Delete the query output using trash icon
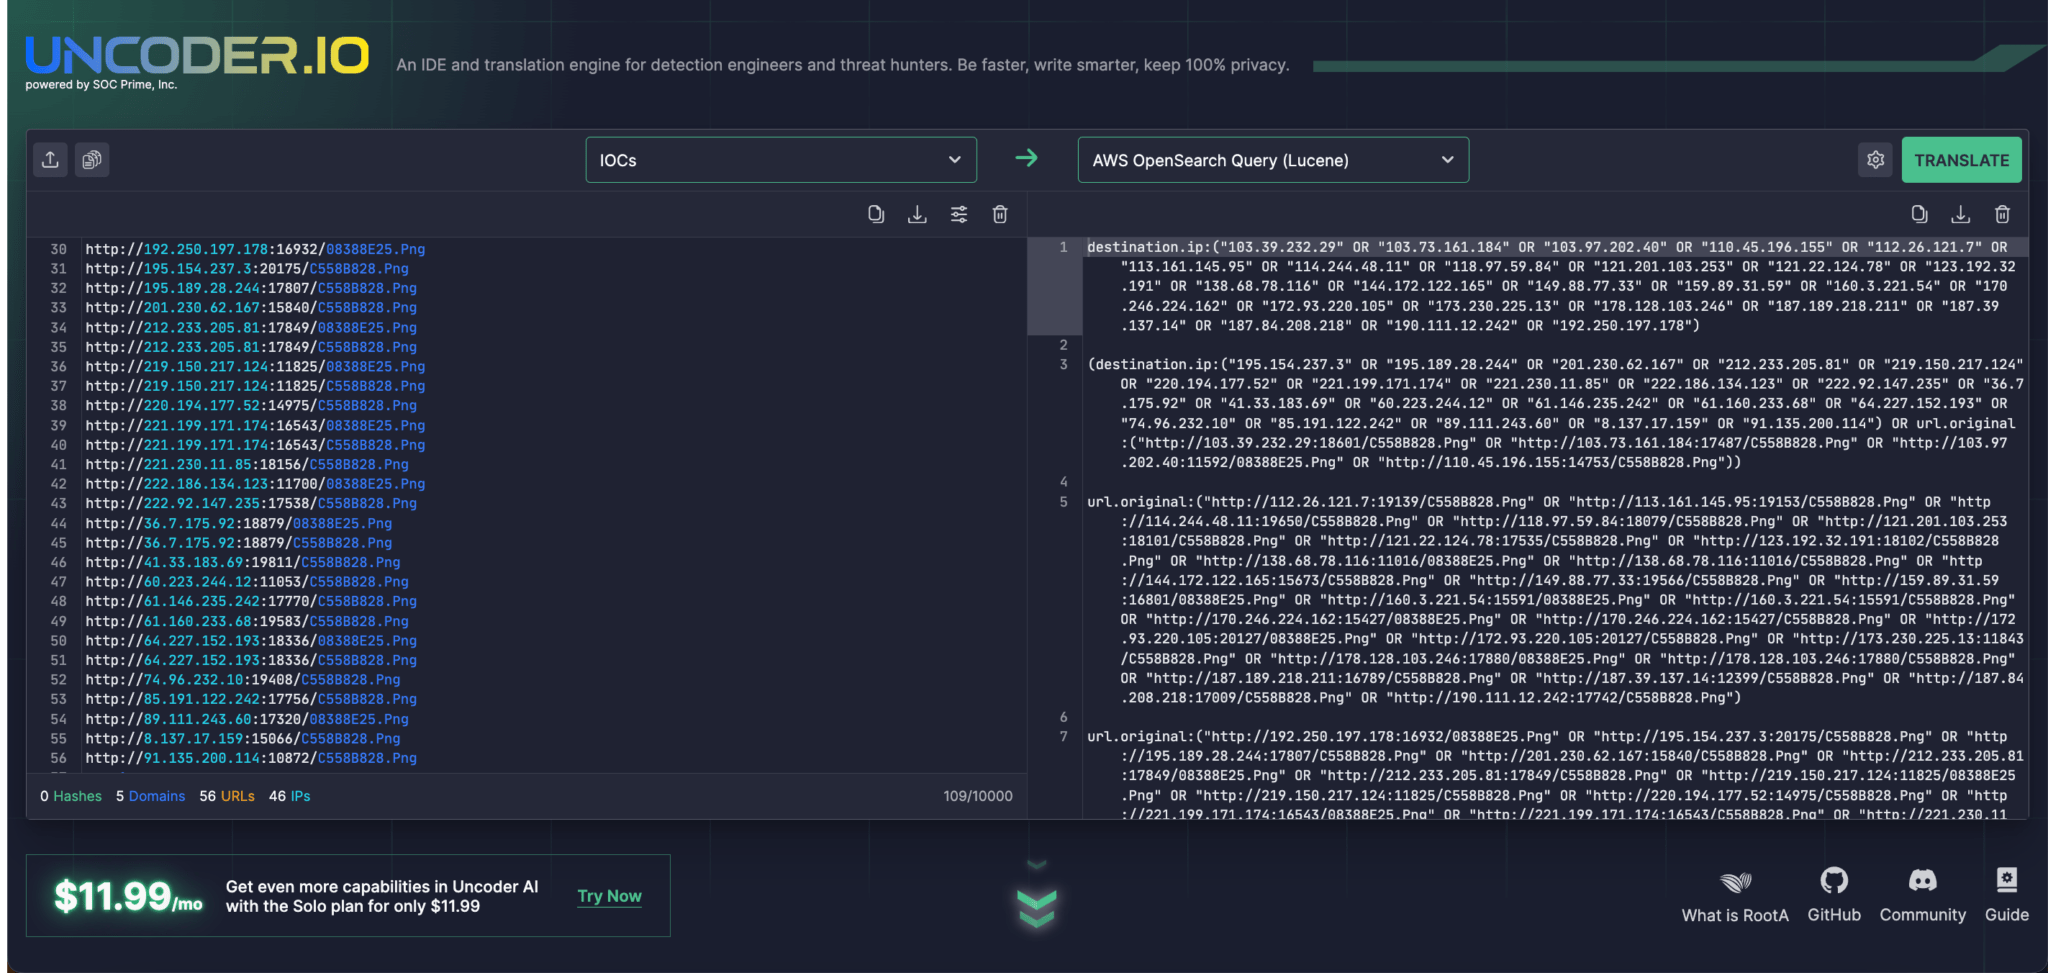The width and height of the screenshot is (2048, 973). tap(2002, 214)
